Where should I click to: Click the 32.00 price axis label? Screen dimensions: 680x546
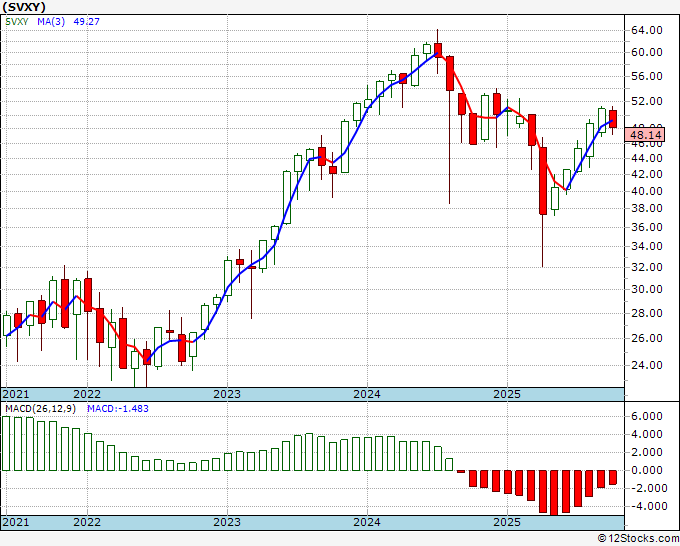coord(647,267)
